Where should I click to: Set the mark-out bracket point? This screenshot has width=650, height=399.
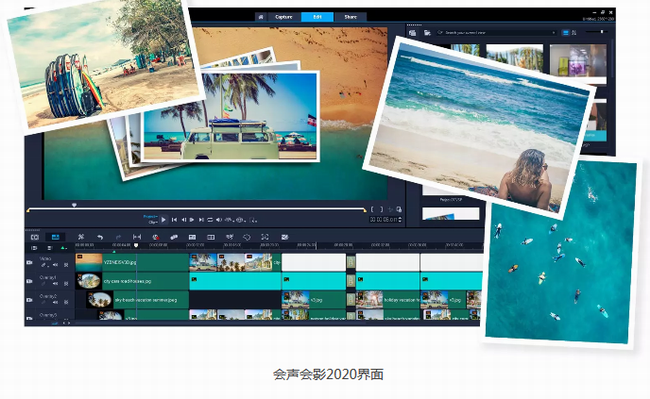381,210
